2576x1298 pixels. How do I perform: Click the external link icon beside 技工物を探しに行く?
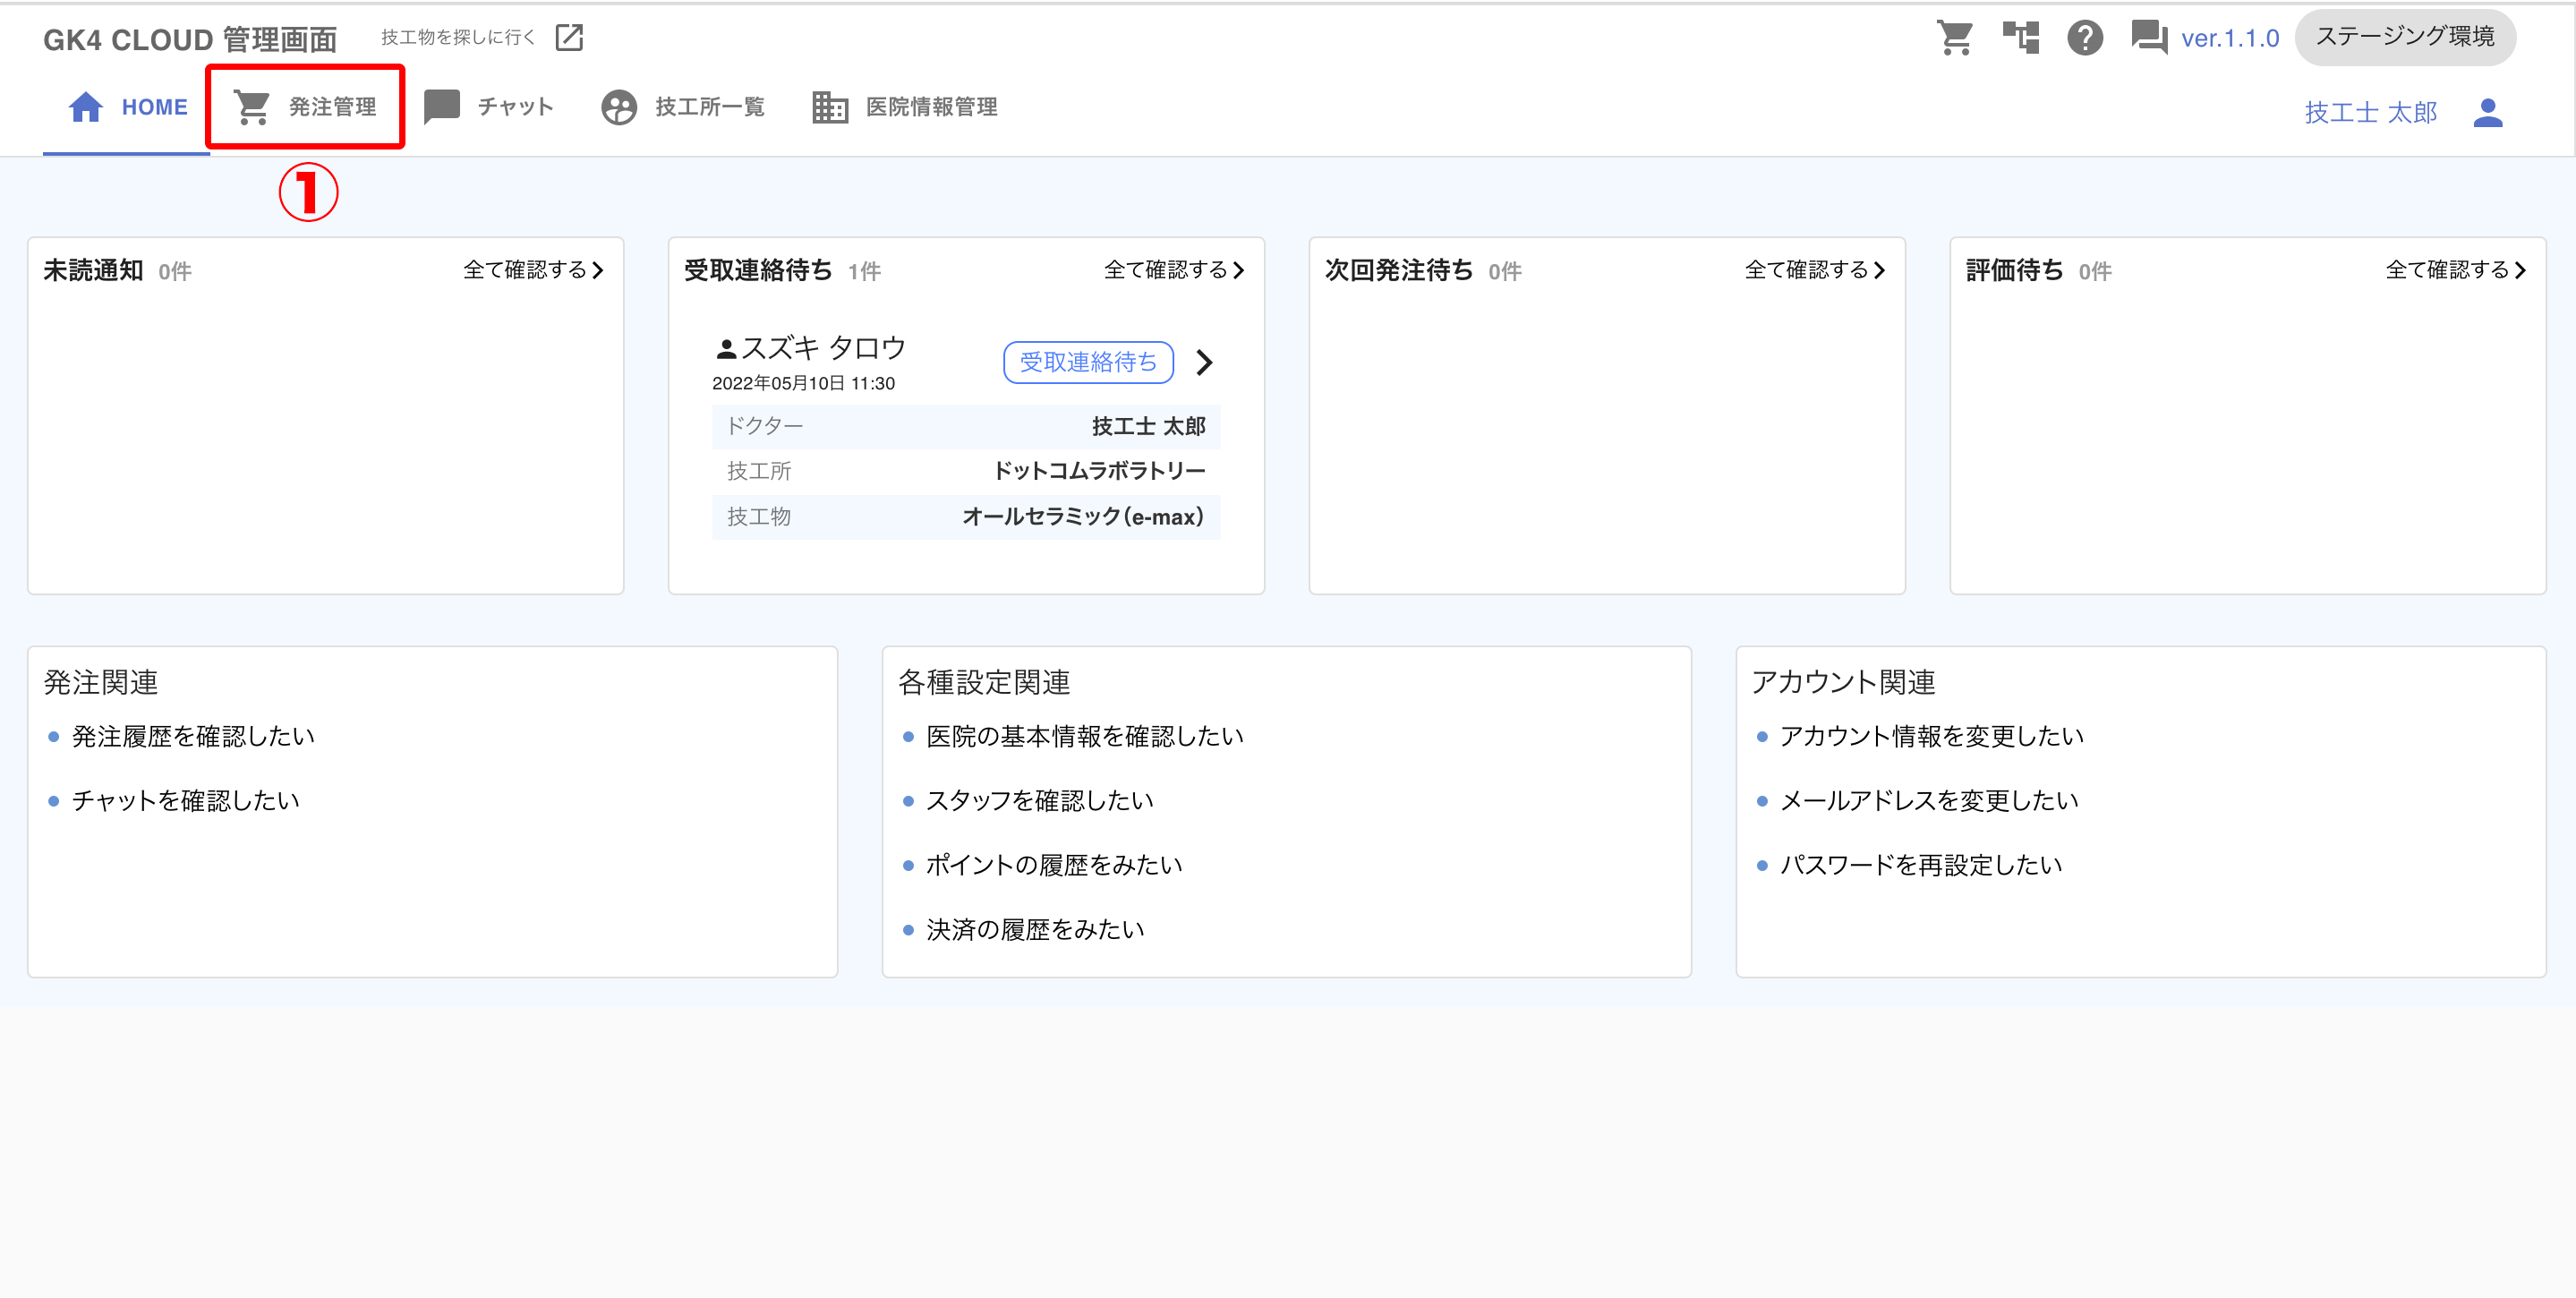tap(569, 38)
